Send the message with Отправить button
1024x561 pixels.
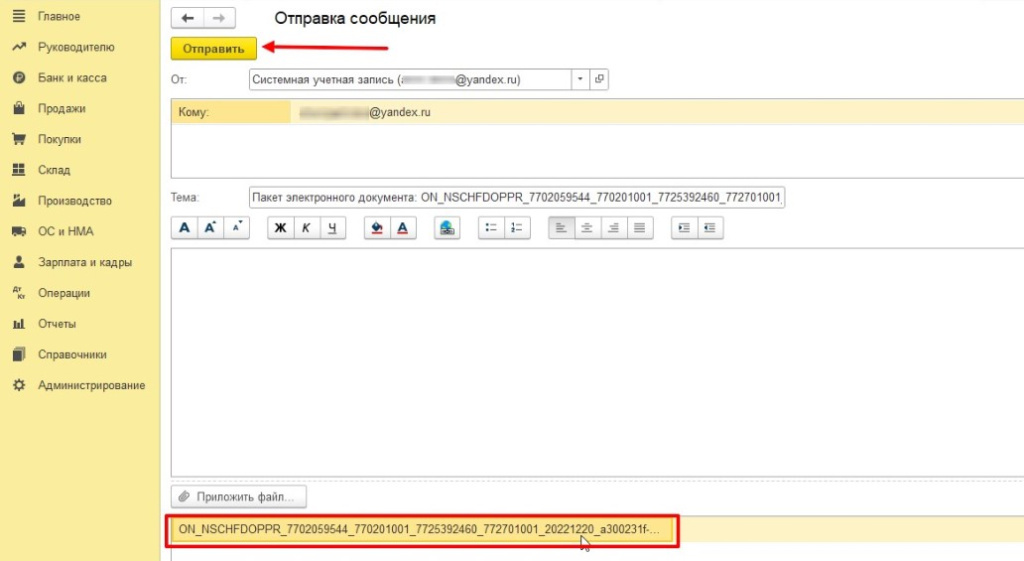[214, 48]
